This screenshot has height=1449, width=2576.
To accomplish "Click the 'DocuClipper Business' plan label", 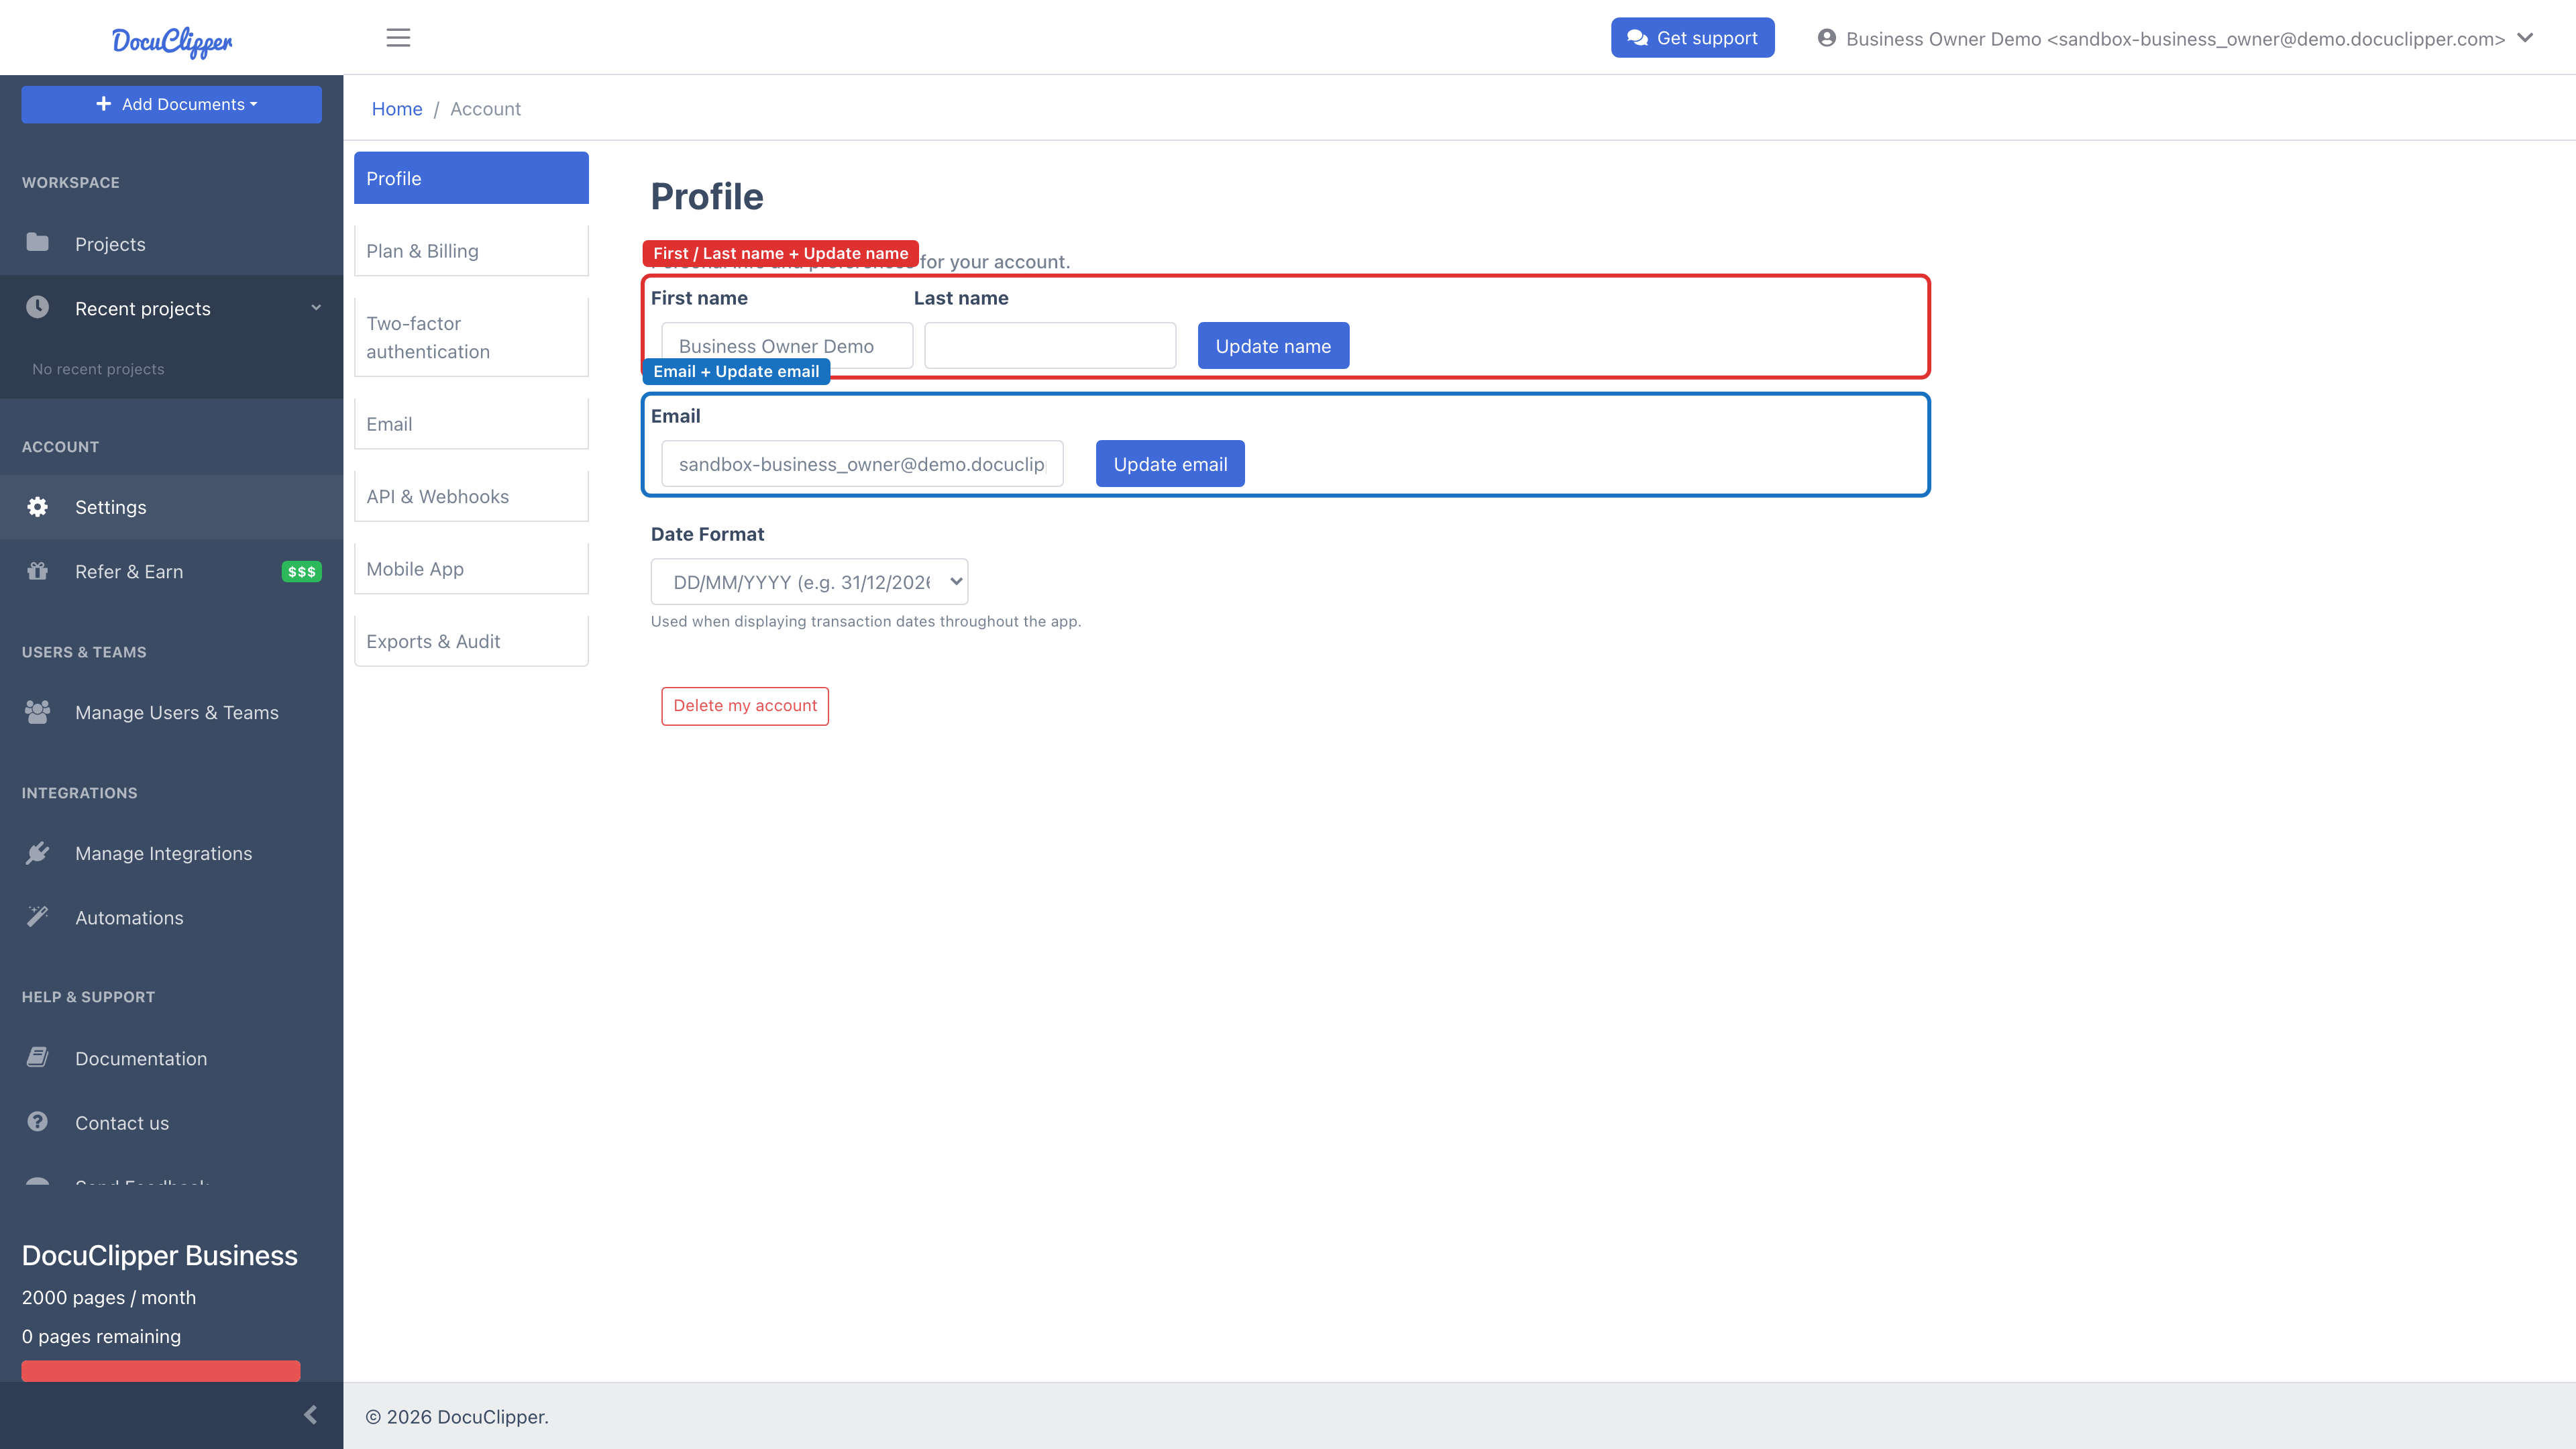I will [160, 1256].
